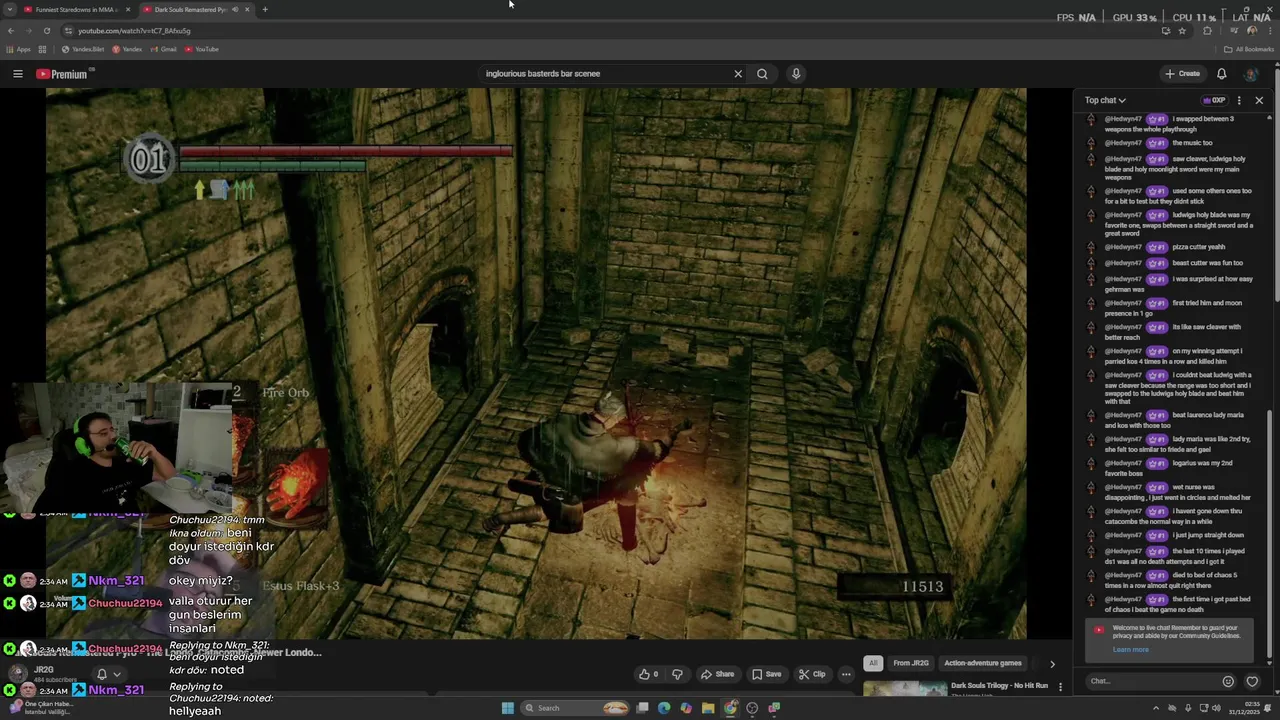Expand the Top chat dropdown
The height and width of the screenshot is (720, 1280).
tap(1105, 100)
